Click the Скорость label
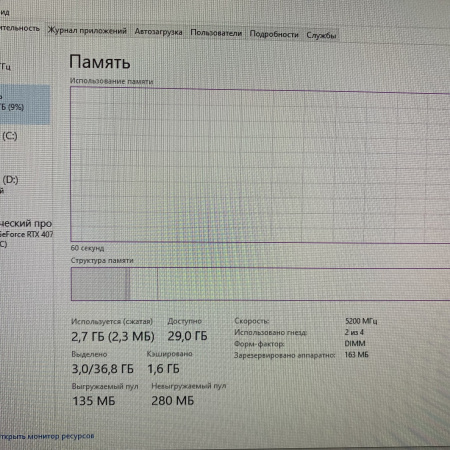 [252, 321]
